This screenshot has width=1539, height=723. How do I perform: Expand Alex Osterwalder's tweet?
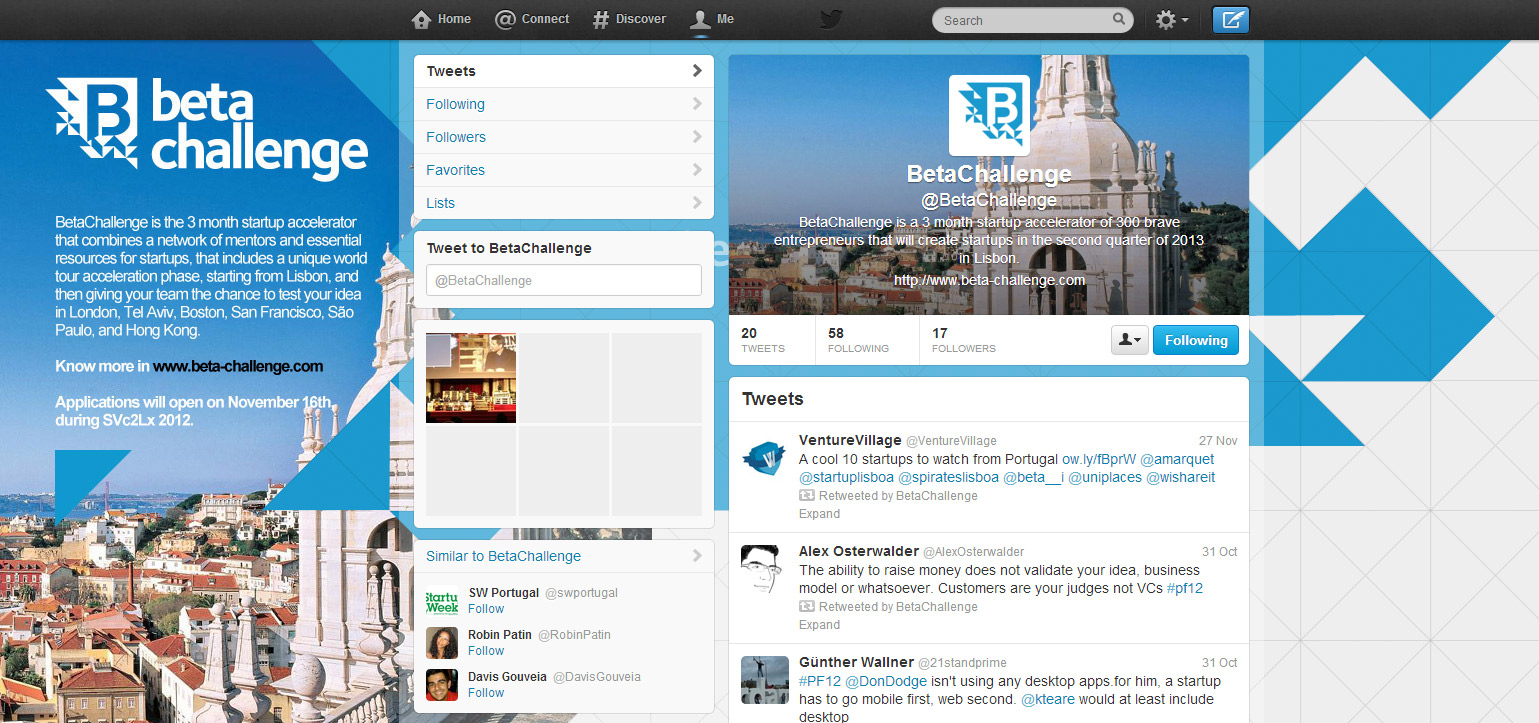click(x=818, y=624)
